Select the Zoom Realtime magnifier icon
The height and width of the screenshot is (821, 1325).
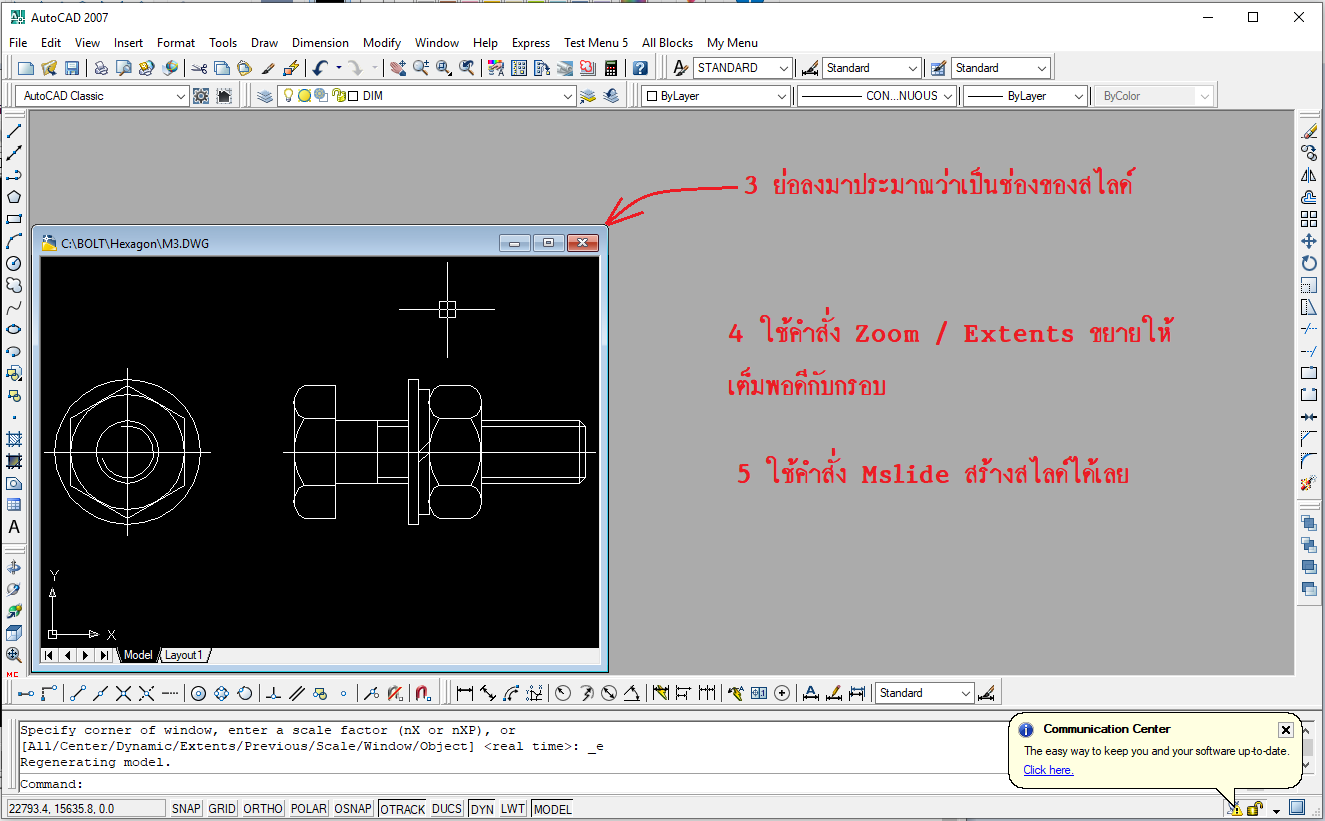coord(421,68)
